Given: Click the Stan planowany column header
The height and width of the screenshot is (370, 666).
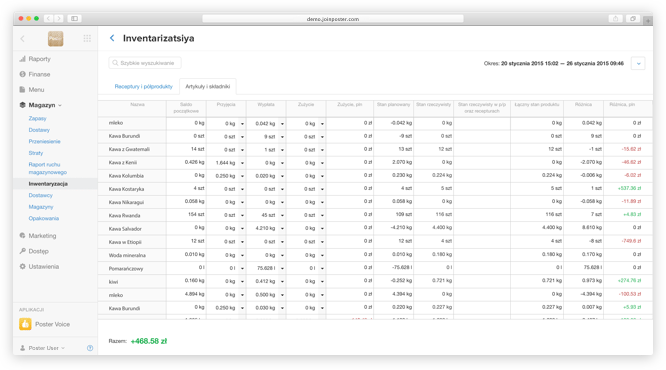Looking at the screenshot, I should coord(393,105).
